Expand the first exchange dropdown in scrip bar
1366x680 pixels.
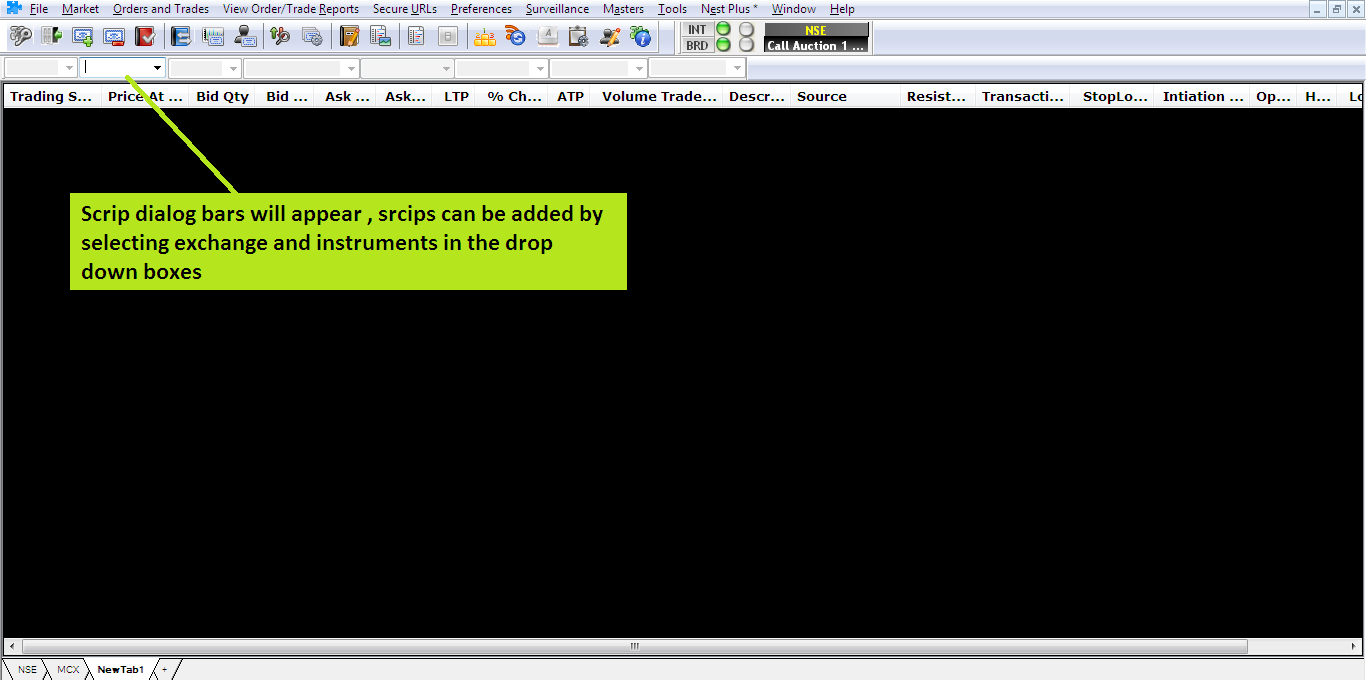click(69, 68)
